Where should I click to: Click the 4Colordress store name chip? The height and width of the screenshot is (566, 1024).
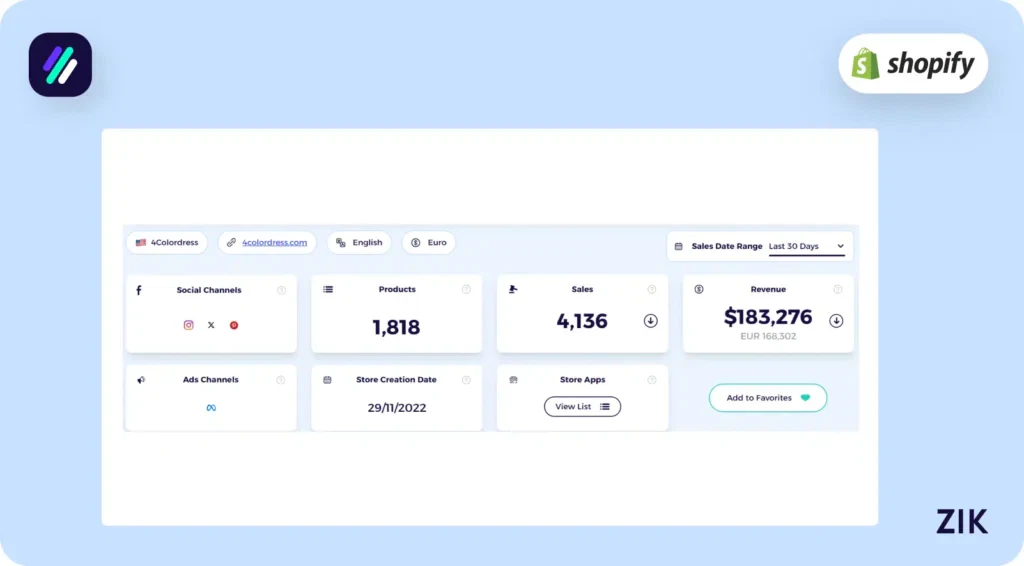pos(167,242)
